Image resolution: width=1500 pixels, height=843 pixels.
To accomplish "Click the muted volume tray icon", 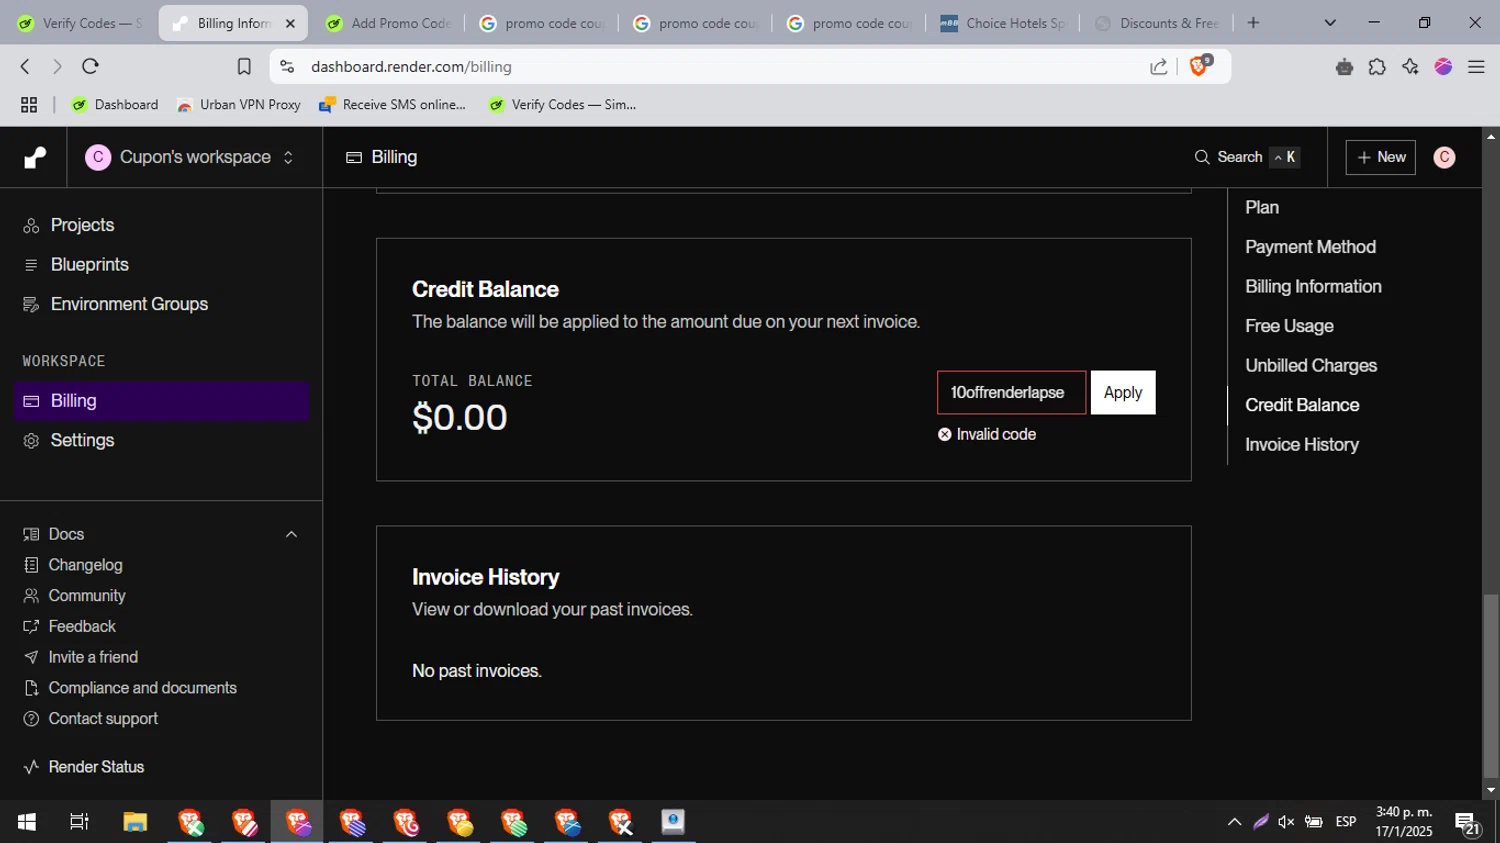I will pyautogui.click(x=1286, y=822).
